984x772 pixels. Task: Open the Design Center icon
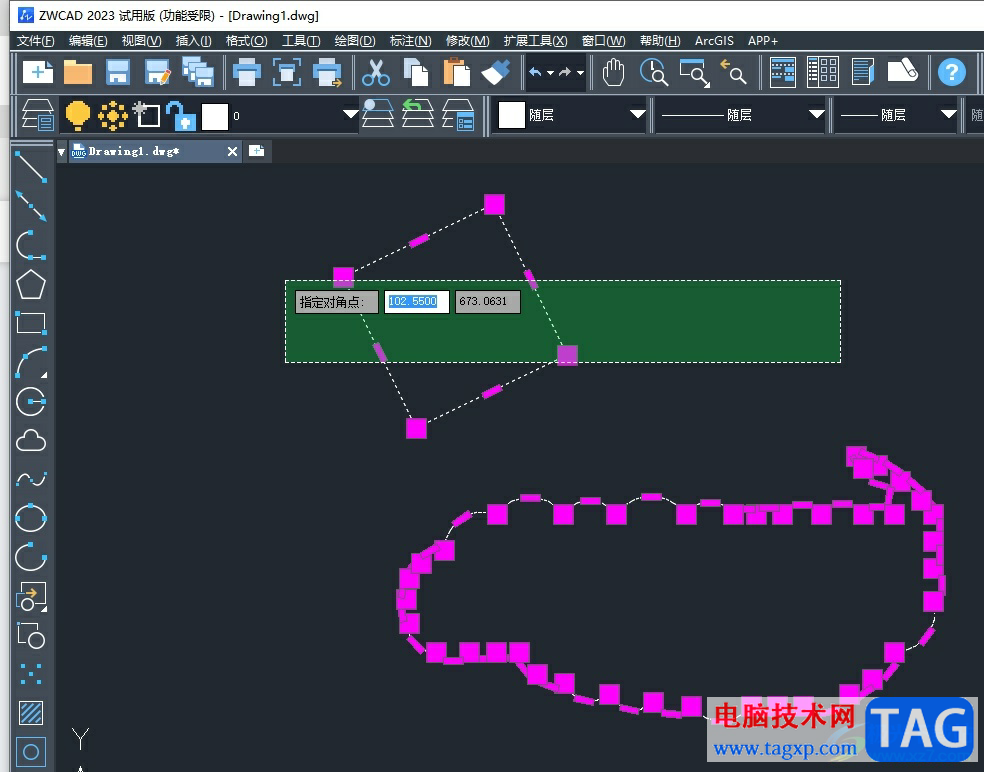(823, 72)
